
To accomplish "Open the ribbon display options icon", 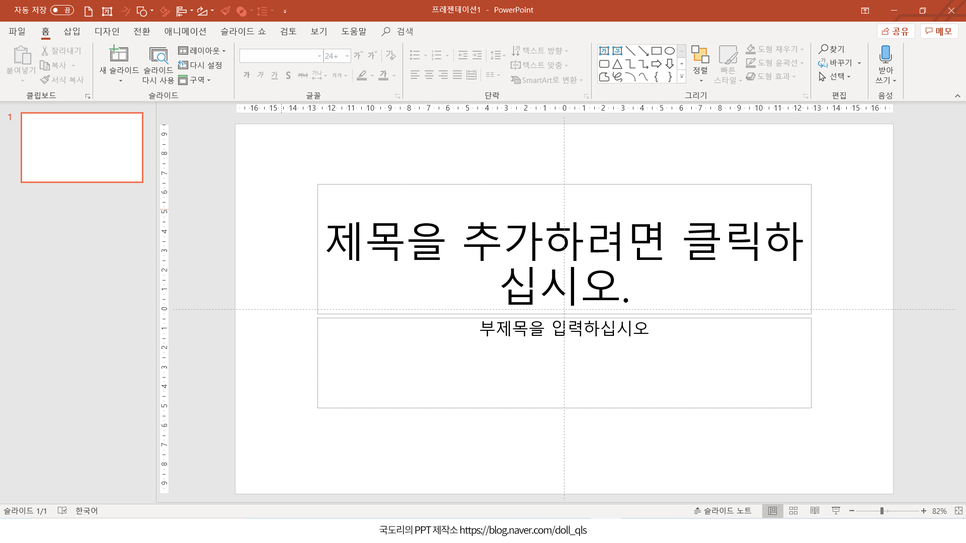I will [x=865, y=10].
